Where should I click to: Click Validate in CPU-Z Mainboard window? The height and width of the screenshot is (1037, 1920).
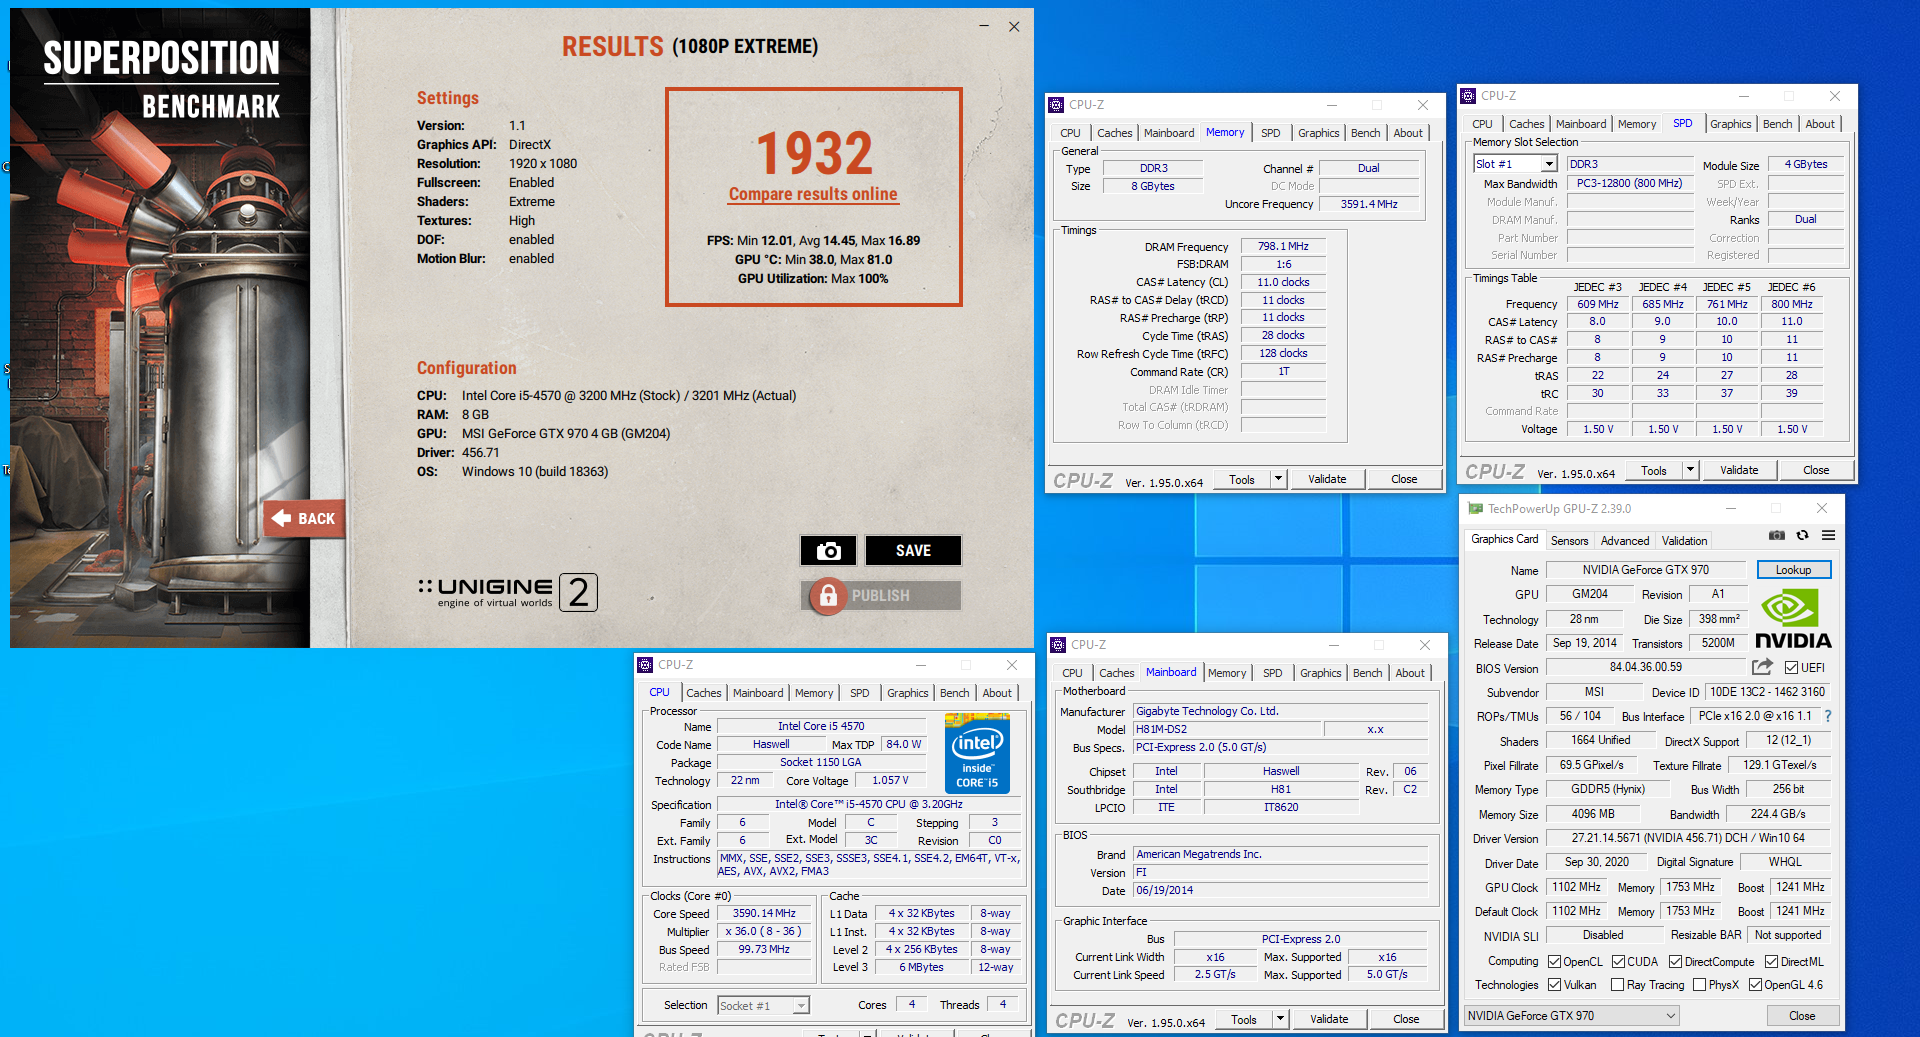[x=1329, y=1019]
